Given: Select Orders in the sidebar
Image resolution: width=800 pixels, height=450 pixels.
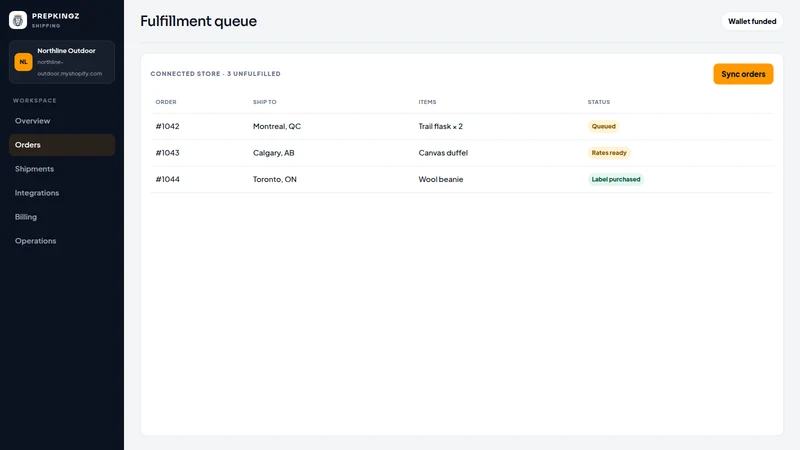Looking at the screenshot, I should (x=62, y=145).
